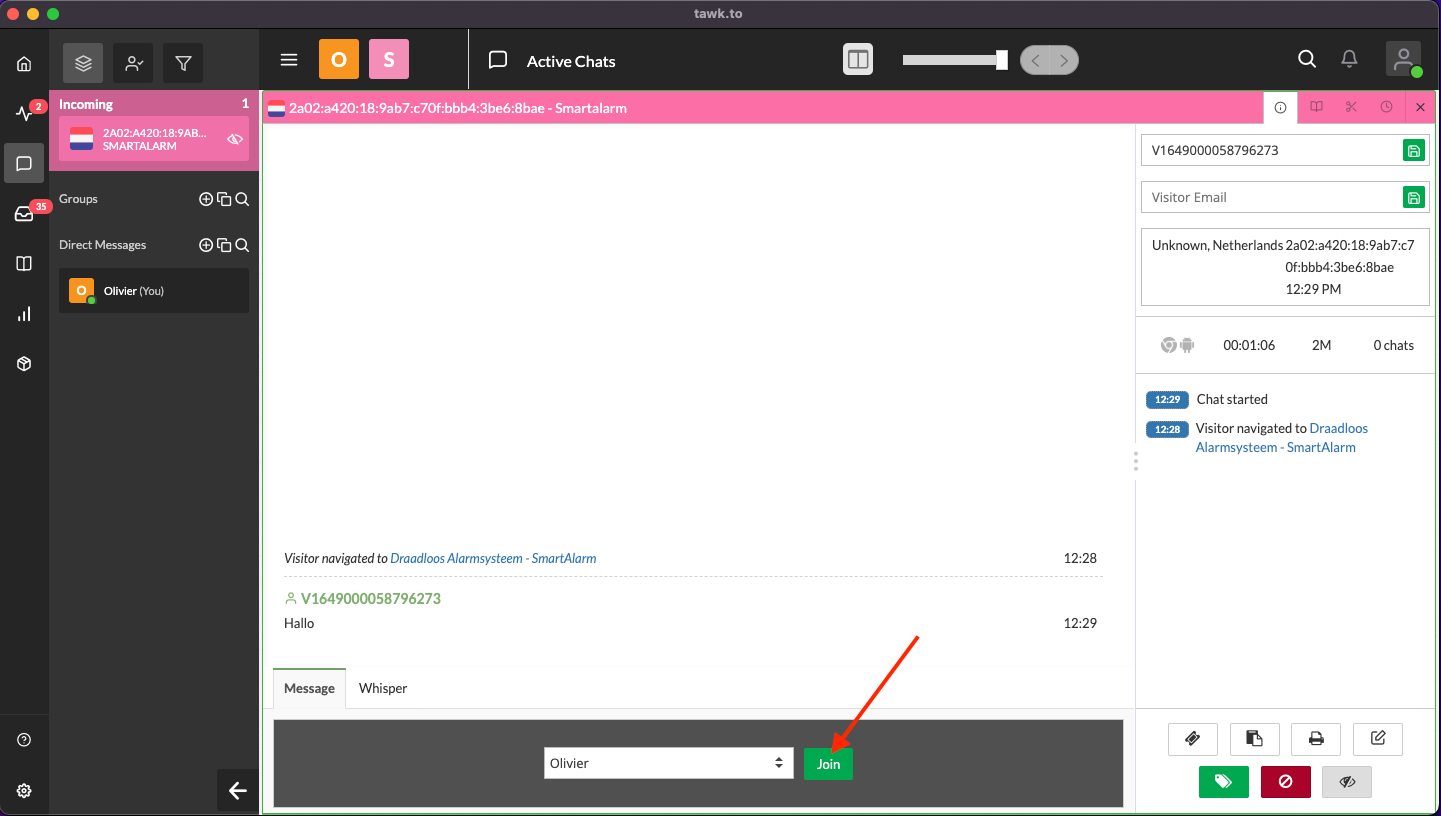Switch to knowledge base book tab
This screenshot has height=816, width=1441.
coord(1316,107)
